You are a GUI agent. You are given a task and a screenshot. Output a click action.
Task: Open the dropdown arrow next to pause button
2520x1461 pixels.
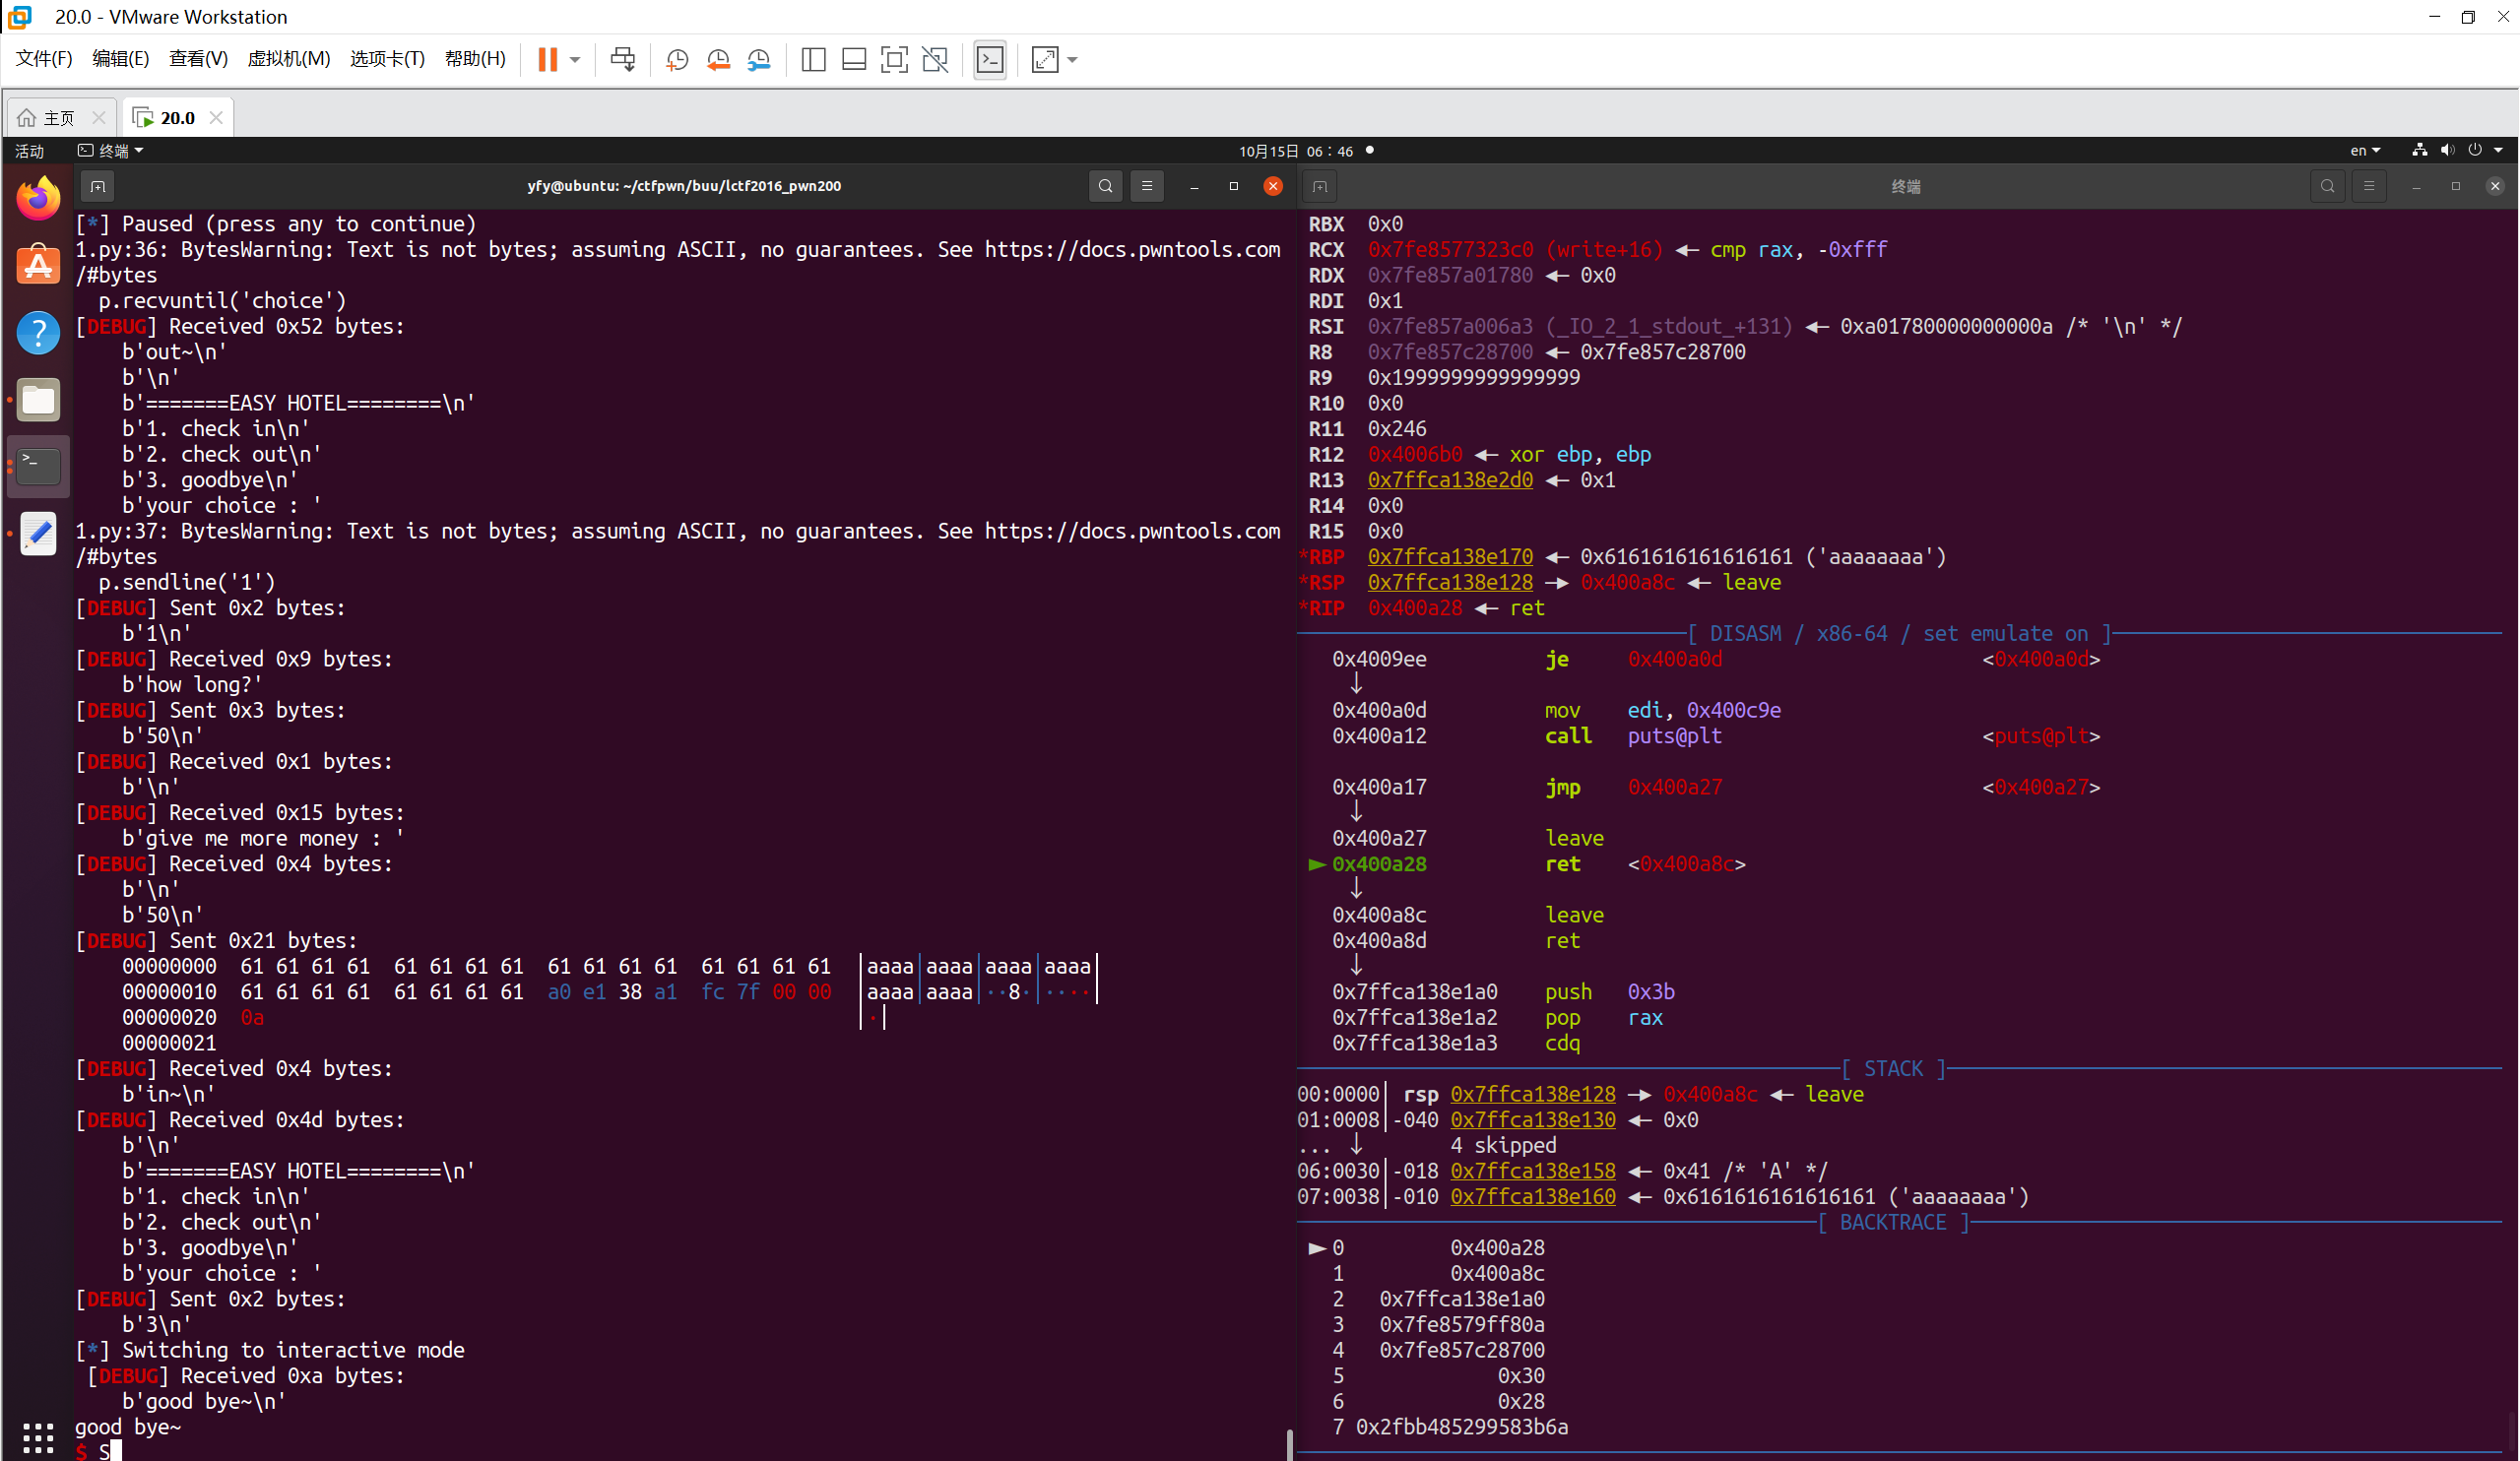tap(575, 60)
